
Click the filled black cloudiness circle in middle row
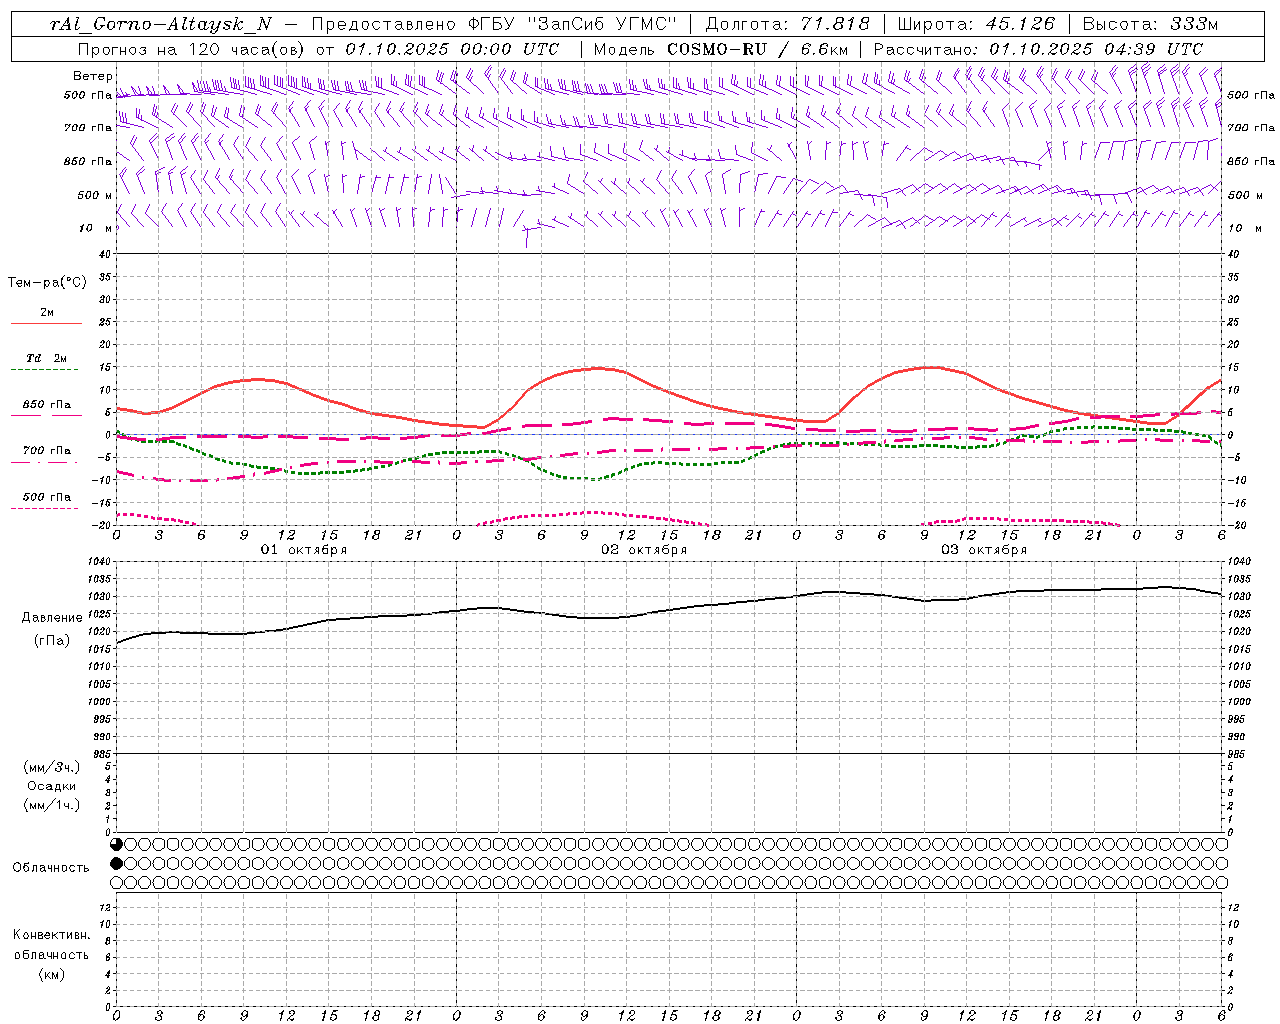[116, 863]
